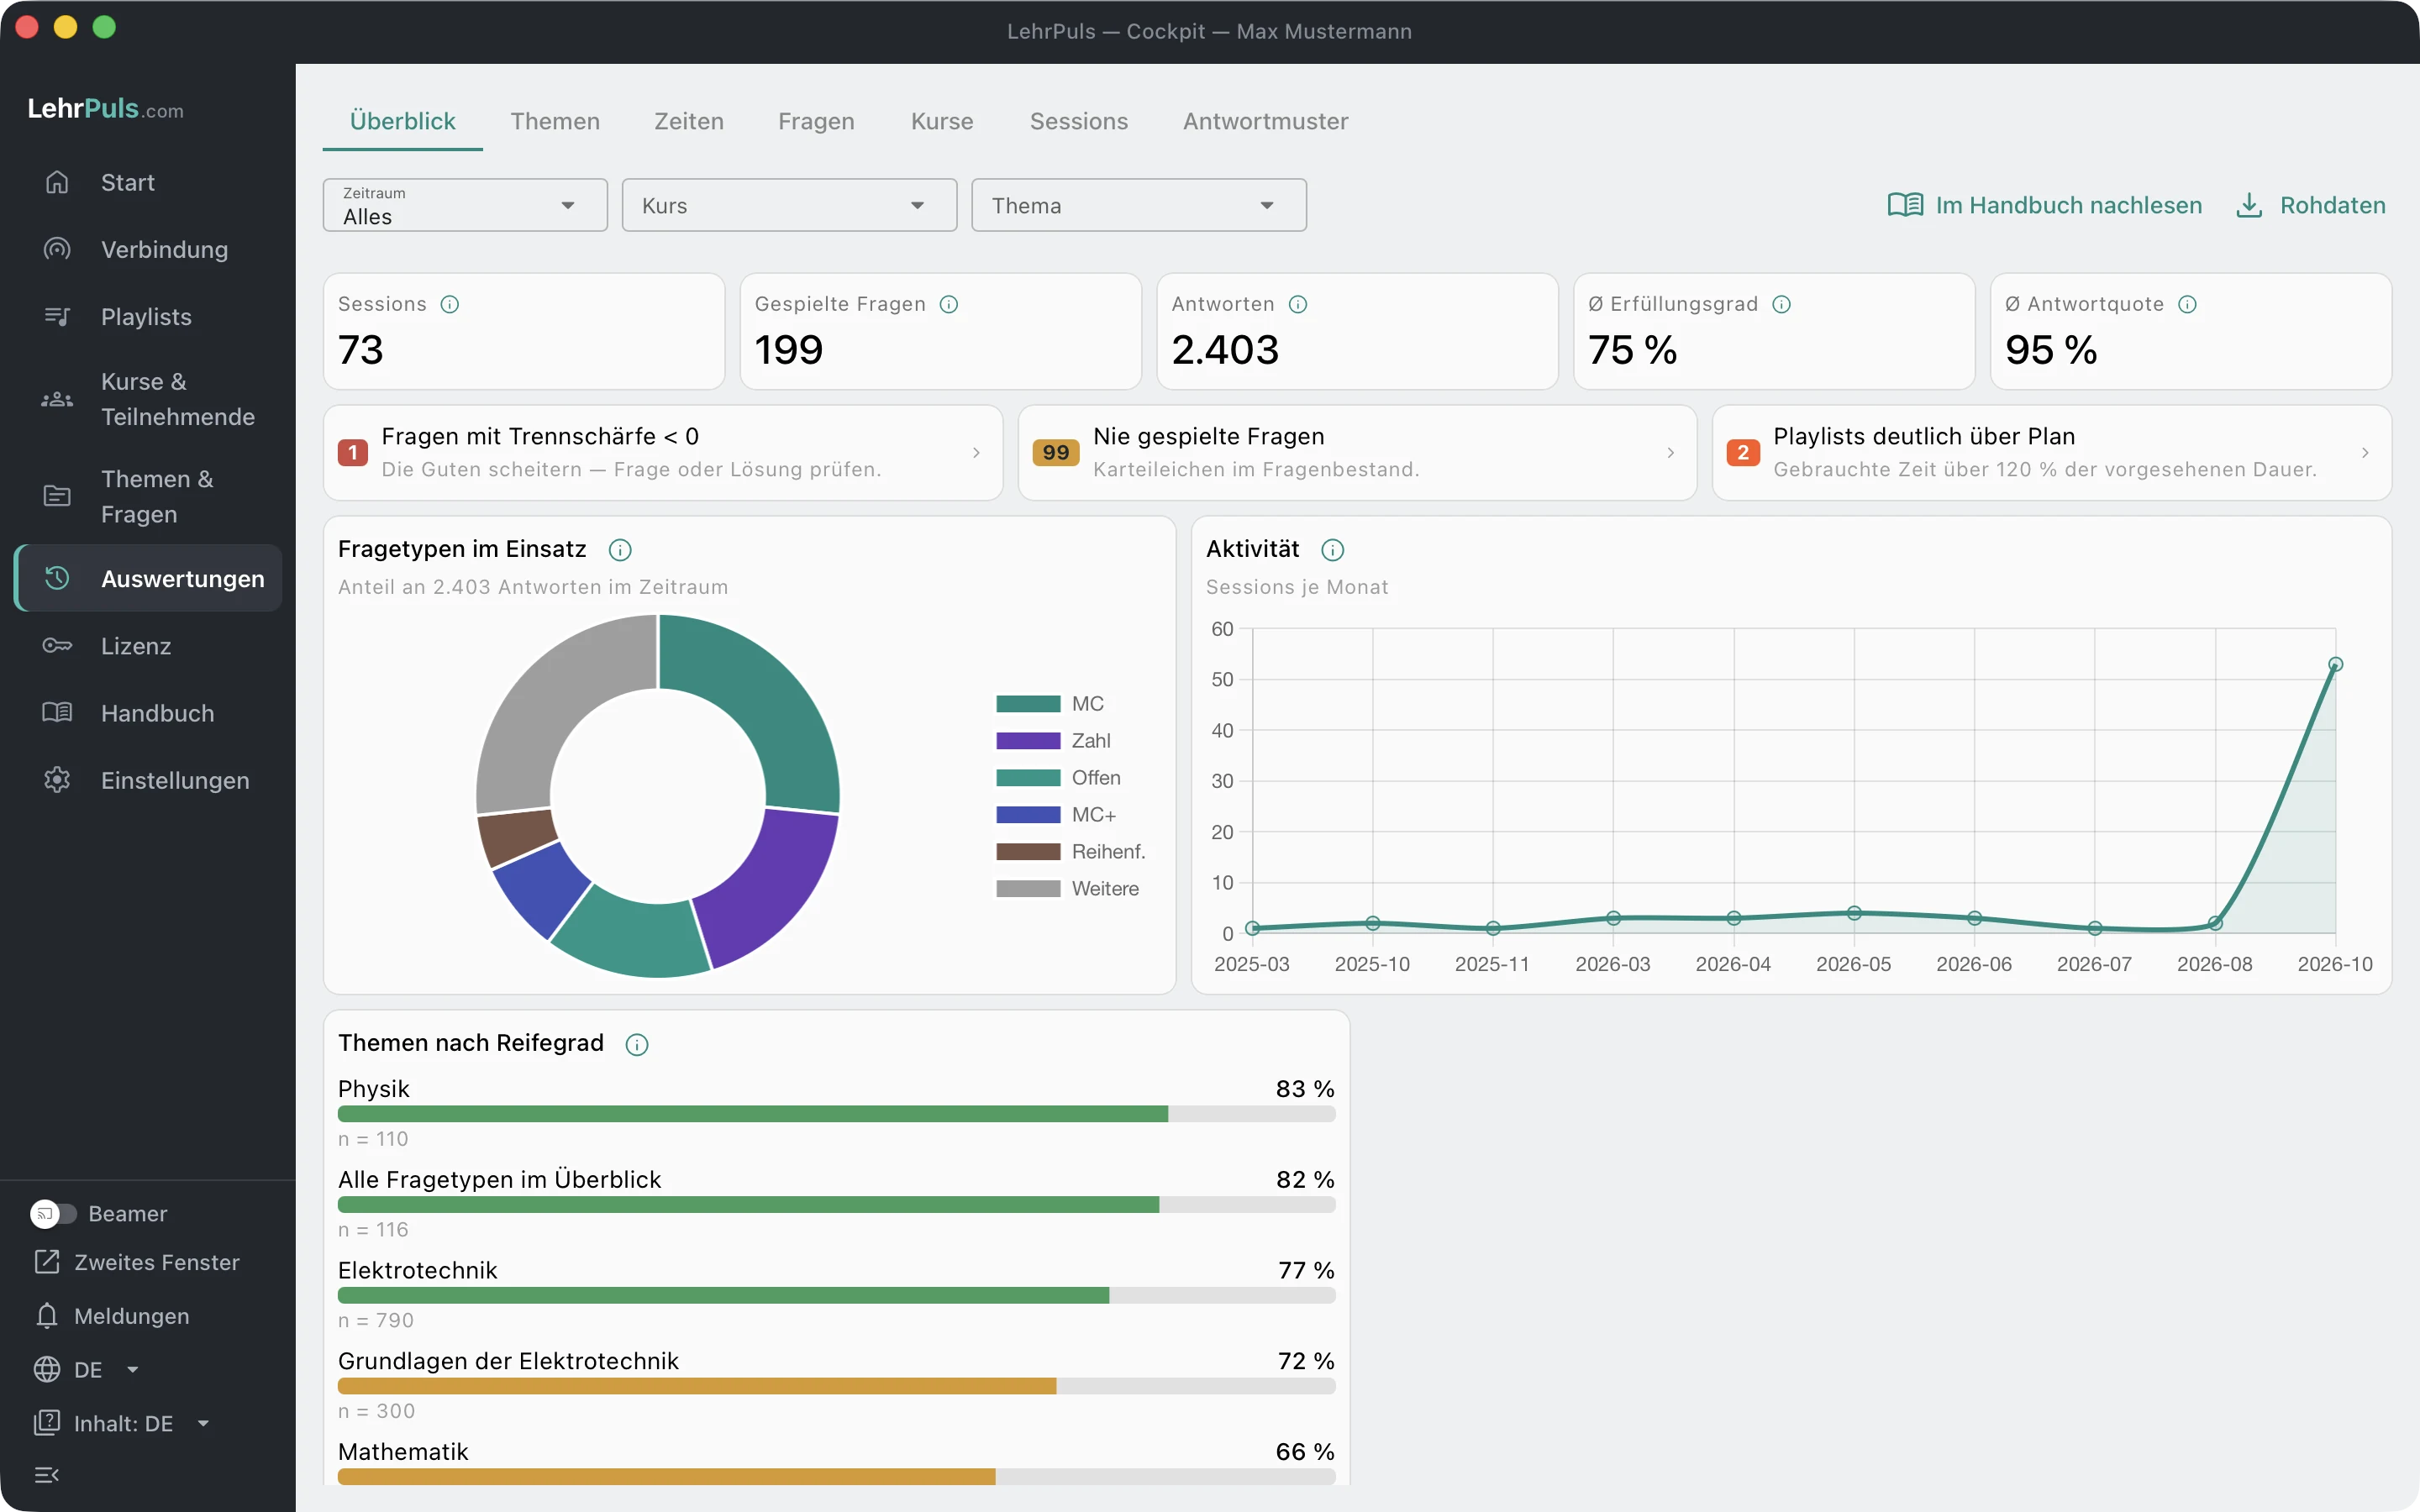Open the DE language dropdown

point(88,1370)
